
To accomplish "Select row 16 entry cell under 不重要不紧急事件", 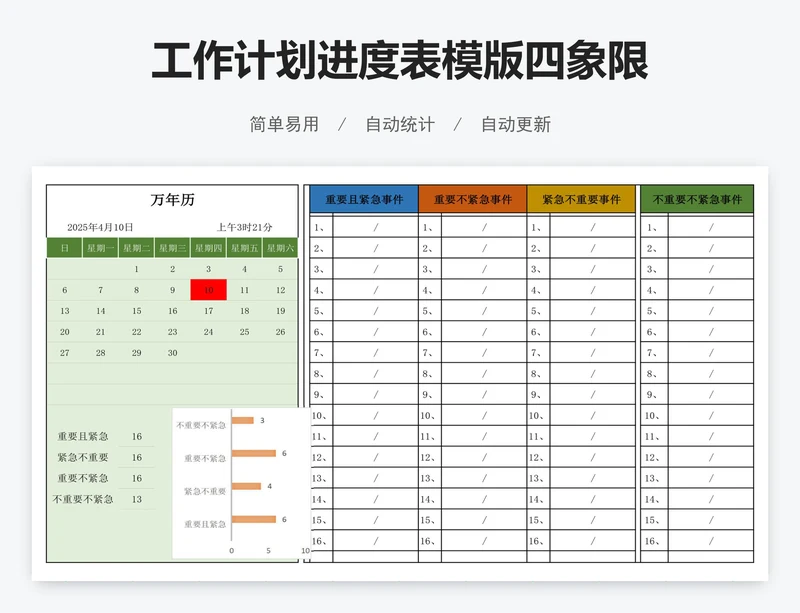I will pyautogui.click(x=711, y=541).
